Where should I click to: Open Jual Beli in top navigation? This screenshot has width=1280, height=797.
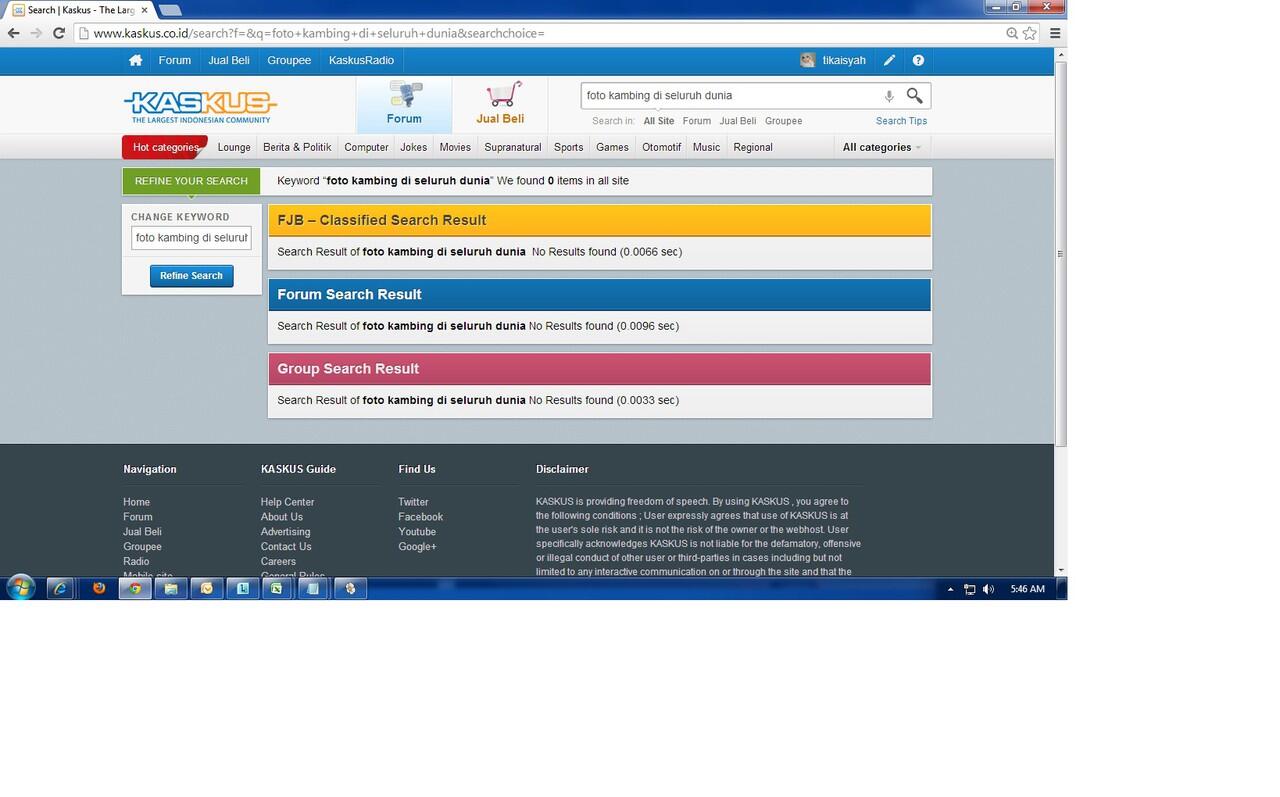coord(229,60)
